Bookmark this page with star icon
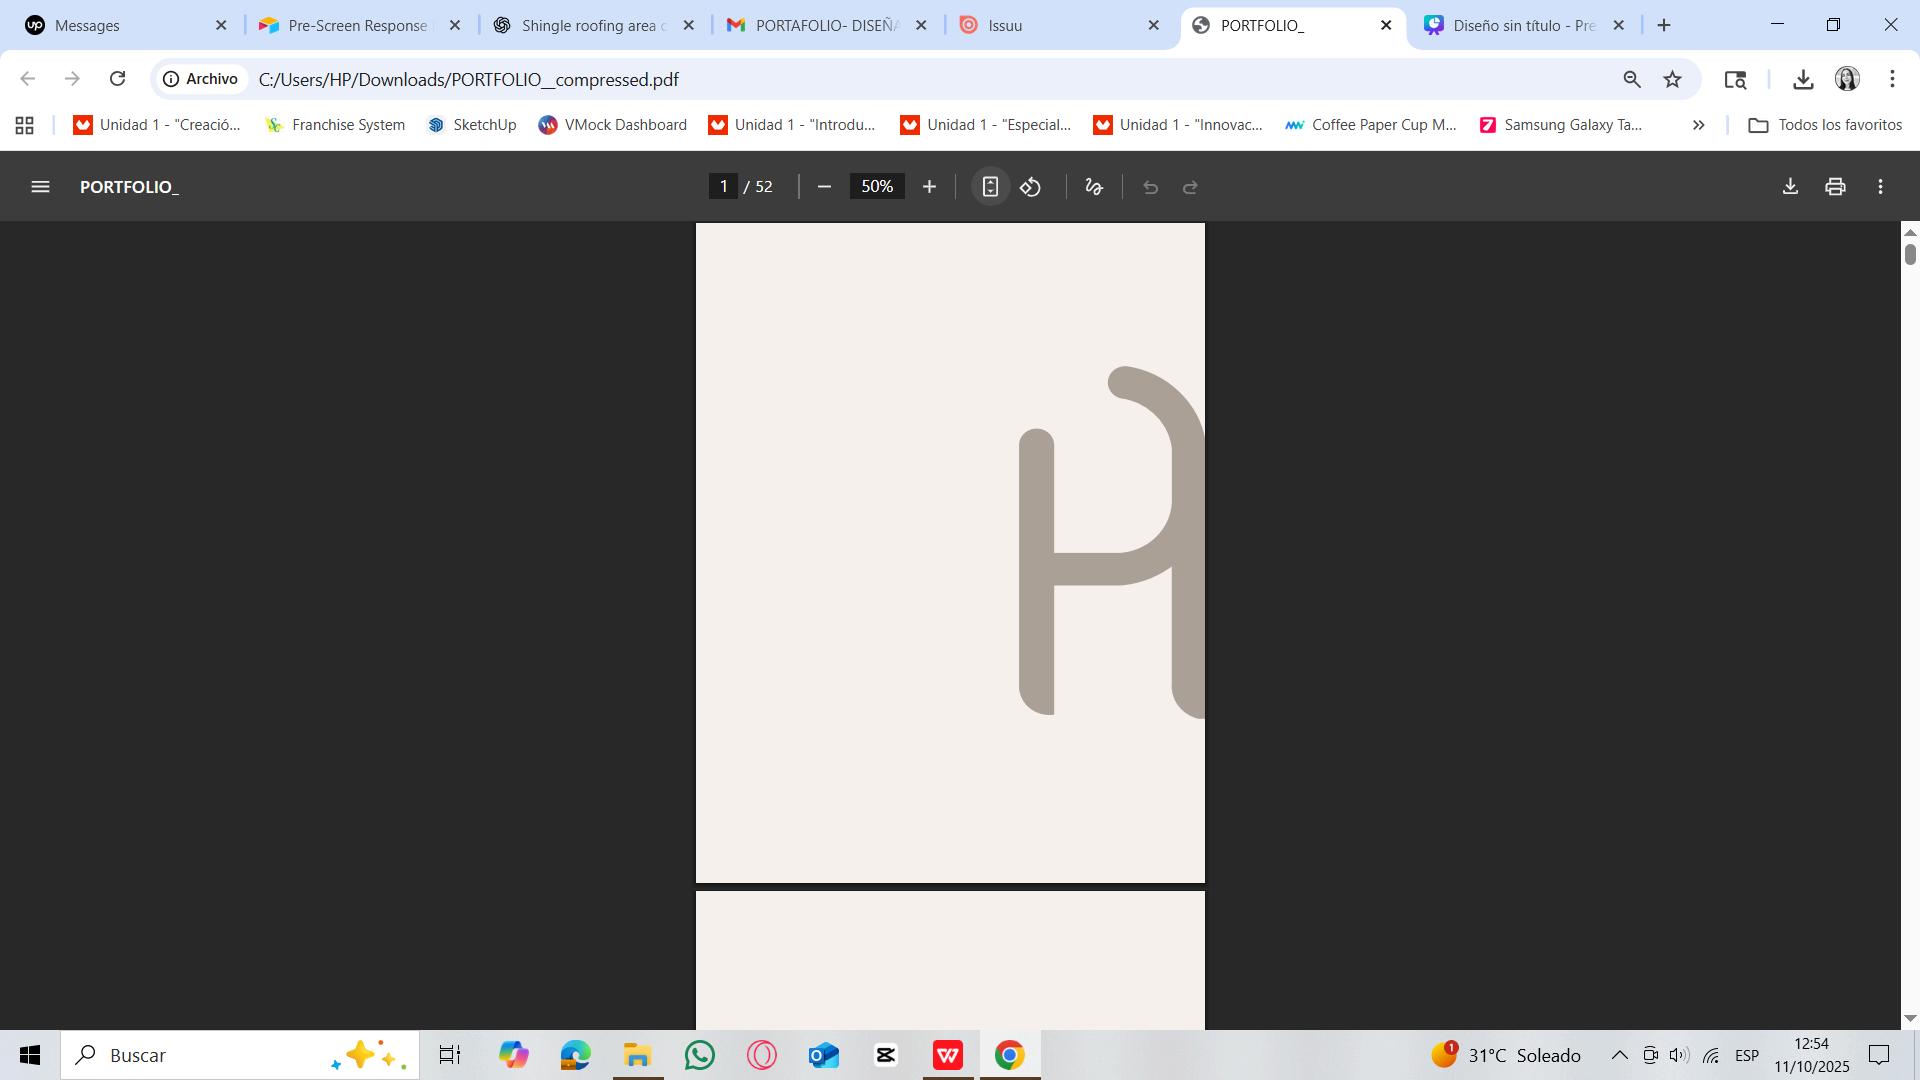This screenshot has height=1080, width=1920. tap(1672, 79)
